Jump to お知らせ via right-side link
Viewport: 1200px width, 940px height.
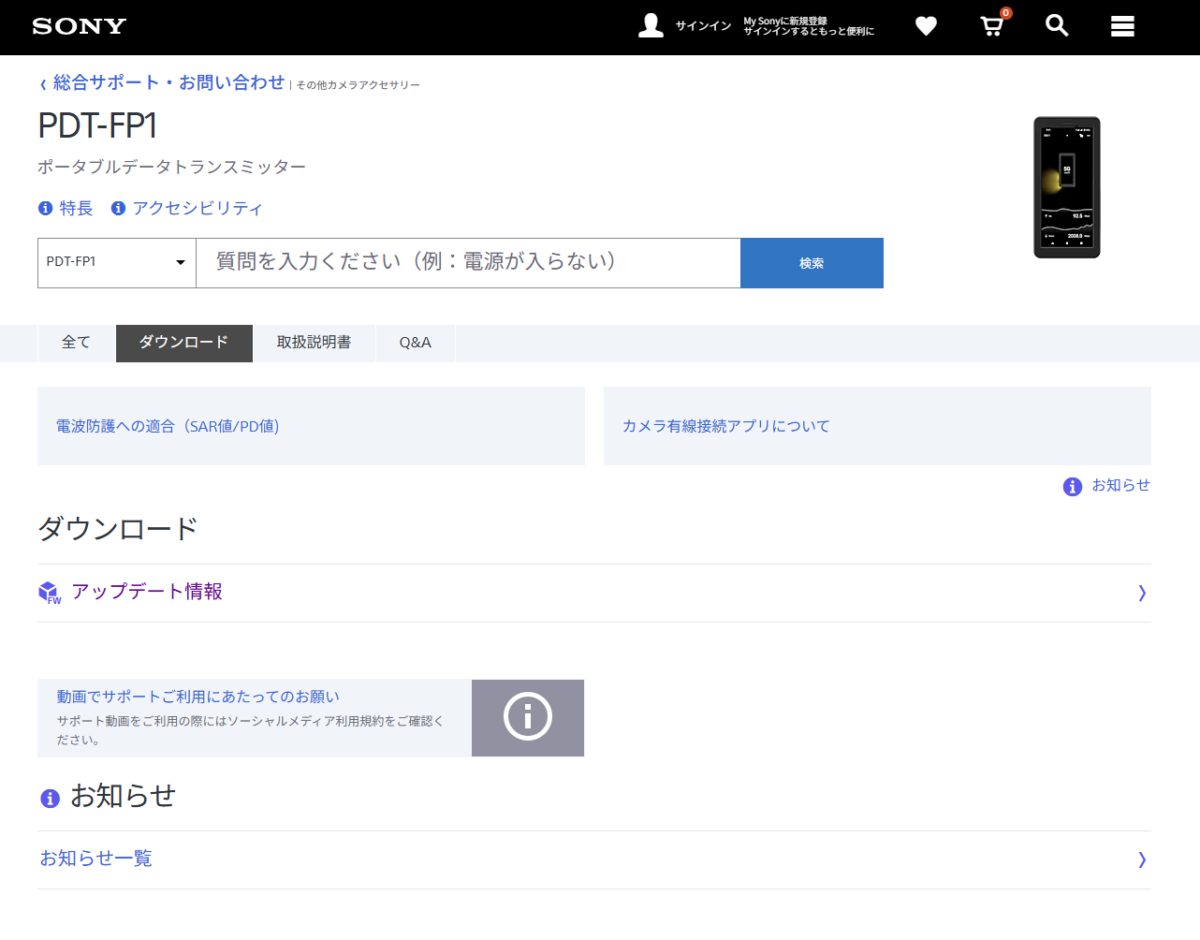pos(1120,485)
